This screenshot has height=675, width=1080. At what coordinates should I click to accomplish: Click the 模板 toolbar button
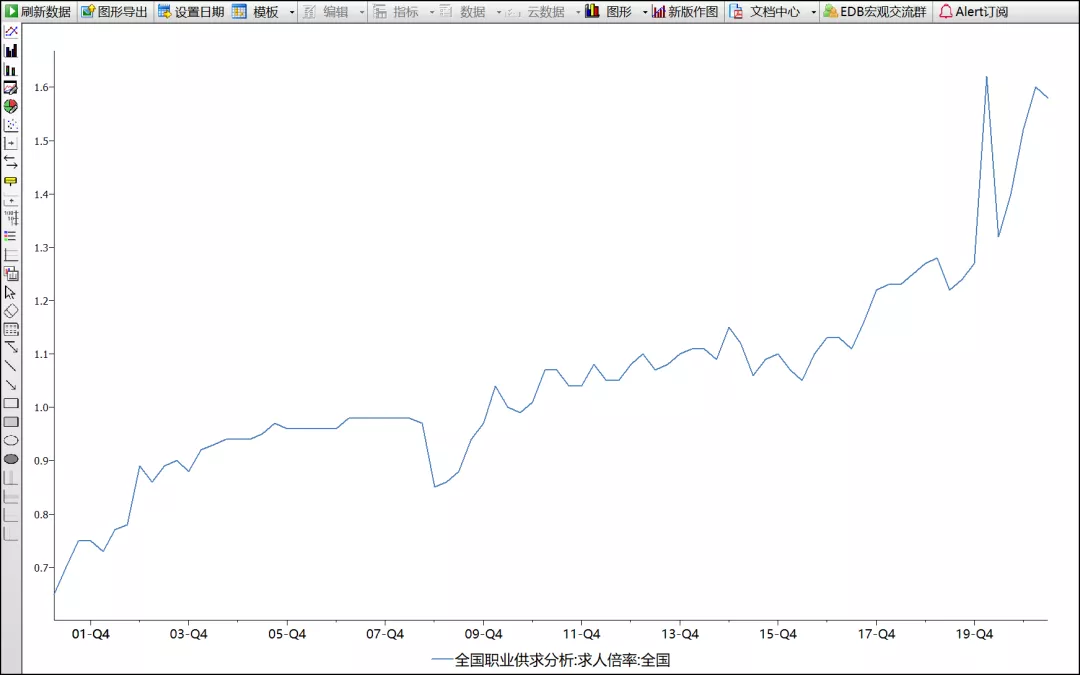pyautogui.click(x=258, y=12)
